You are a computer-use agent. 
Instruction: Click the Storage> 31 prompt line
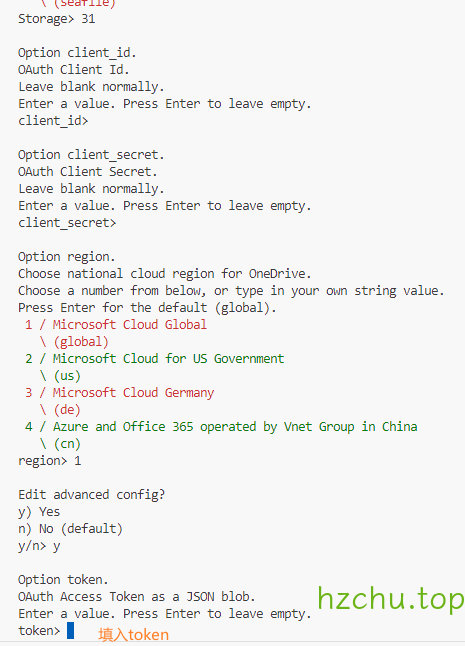tap(57, 19)
